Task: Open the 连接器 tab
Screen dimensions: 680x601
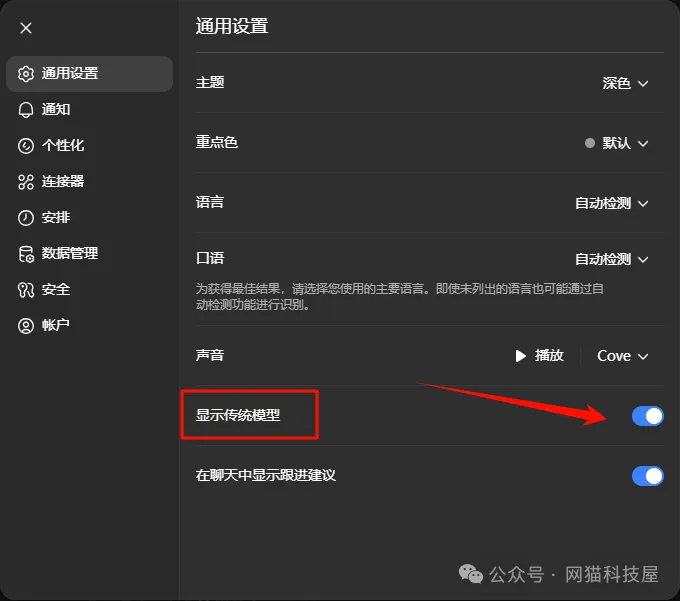Action: (x=89, y=182)
